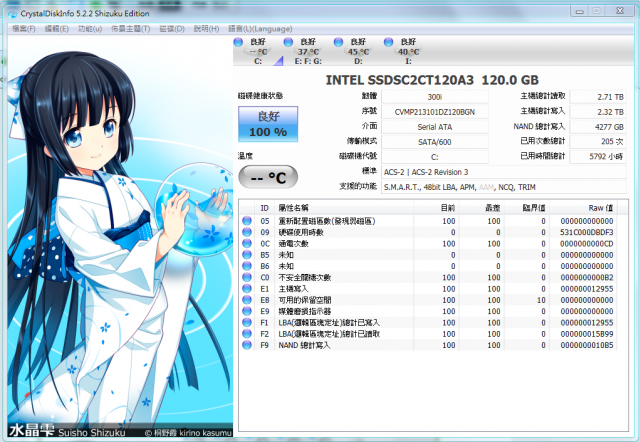Click the 良好 100 % health status button

tap(268, 124)
